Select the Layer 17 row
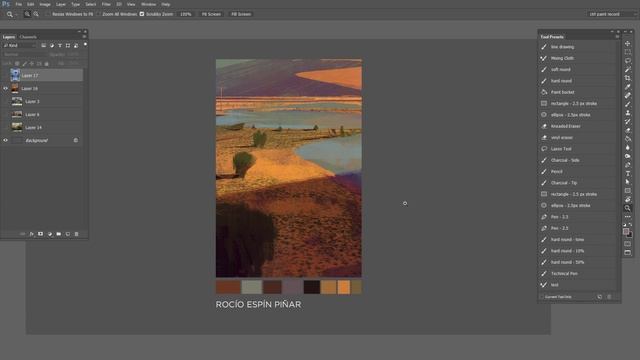640x360 pixels. [x=43, y=76]
